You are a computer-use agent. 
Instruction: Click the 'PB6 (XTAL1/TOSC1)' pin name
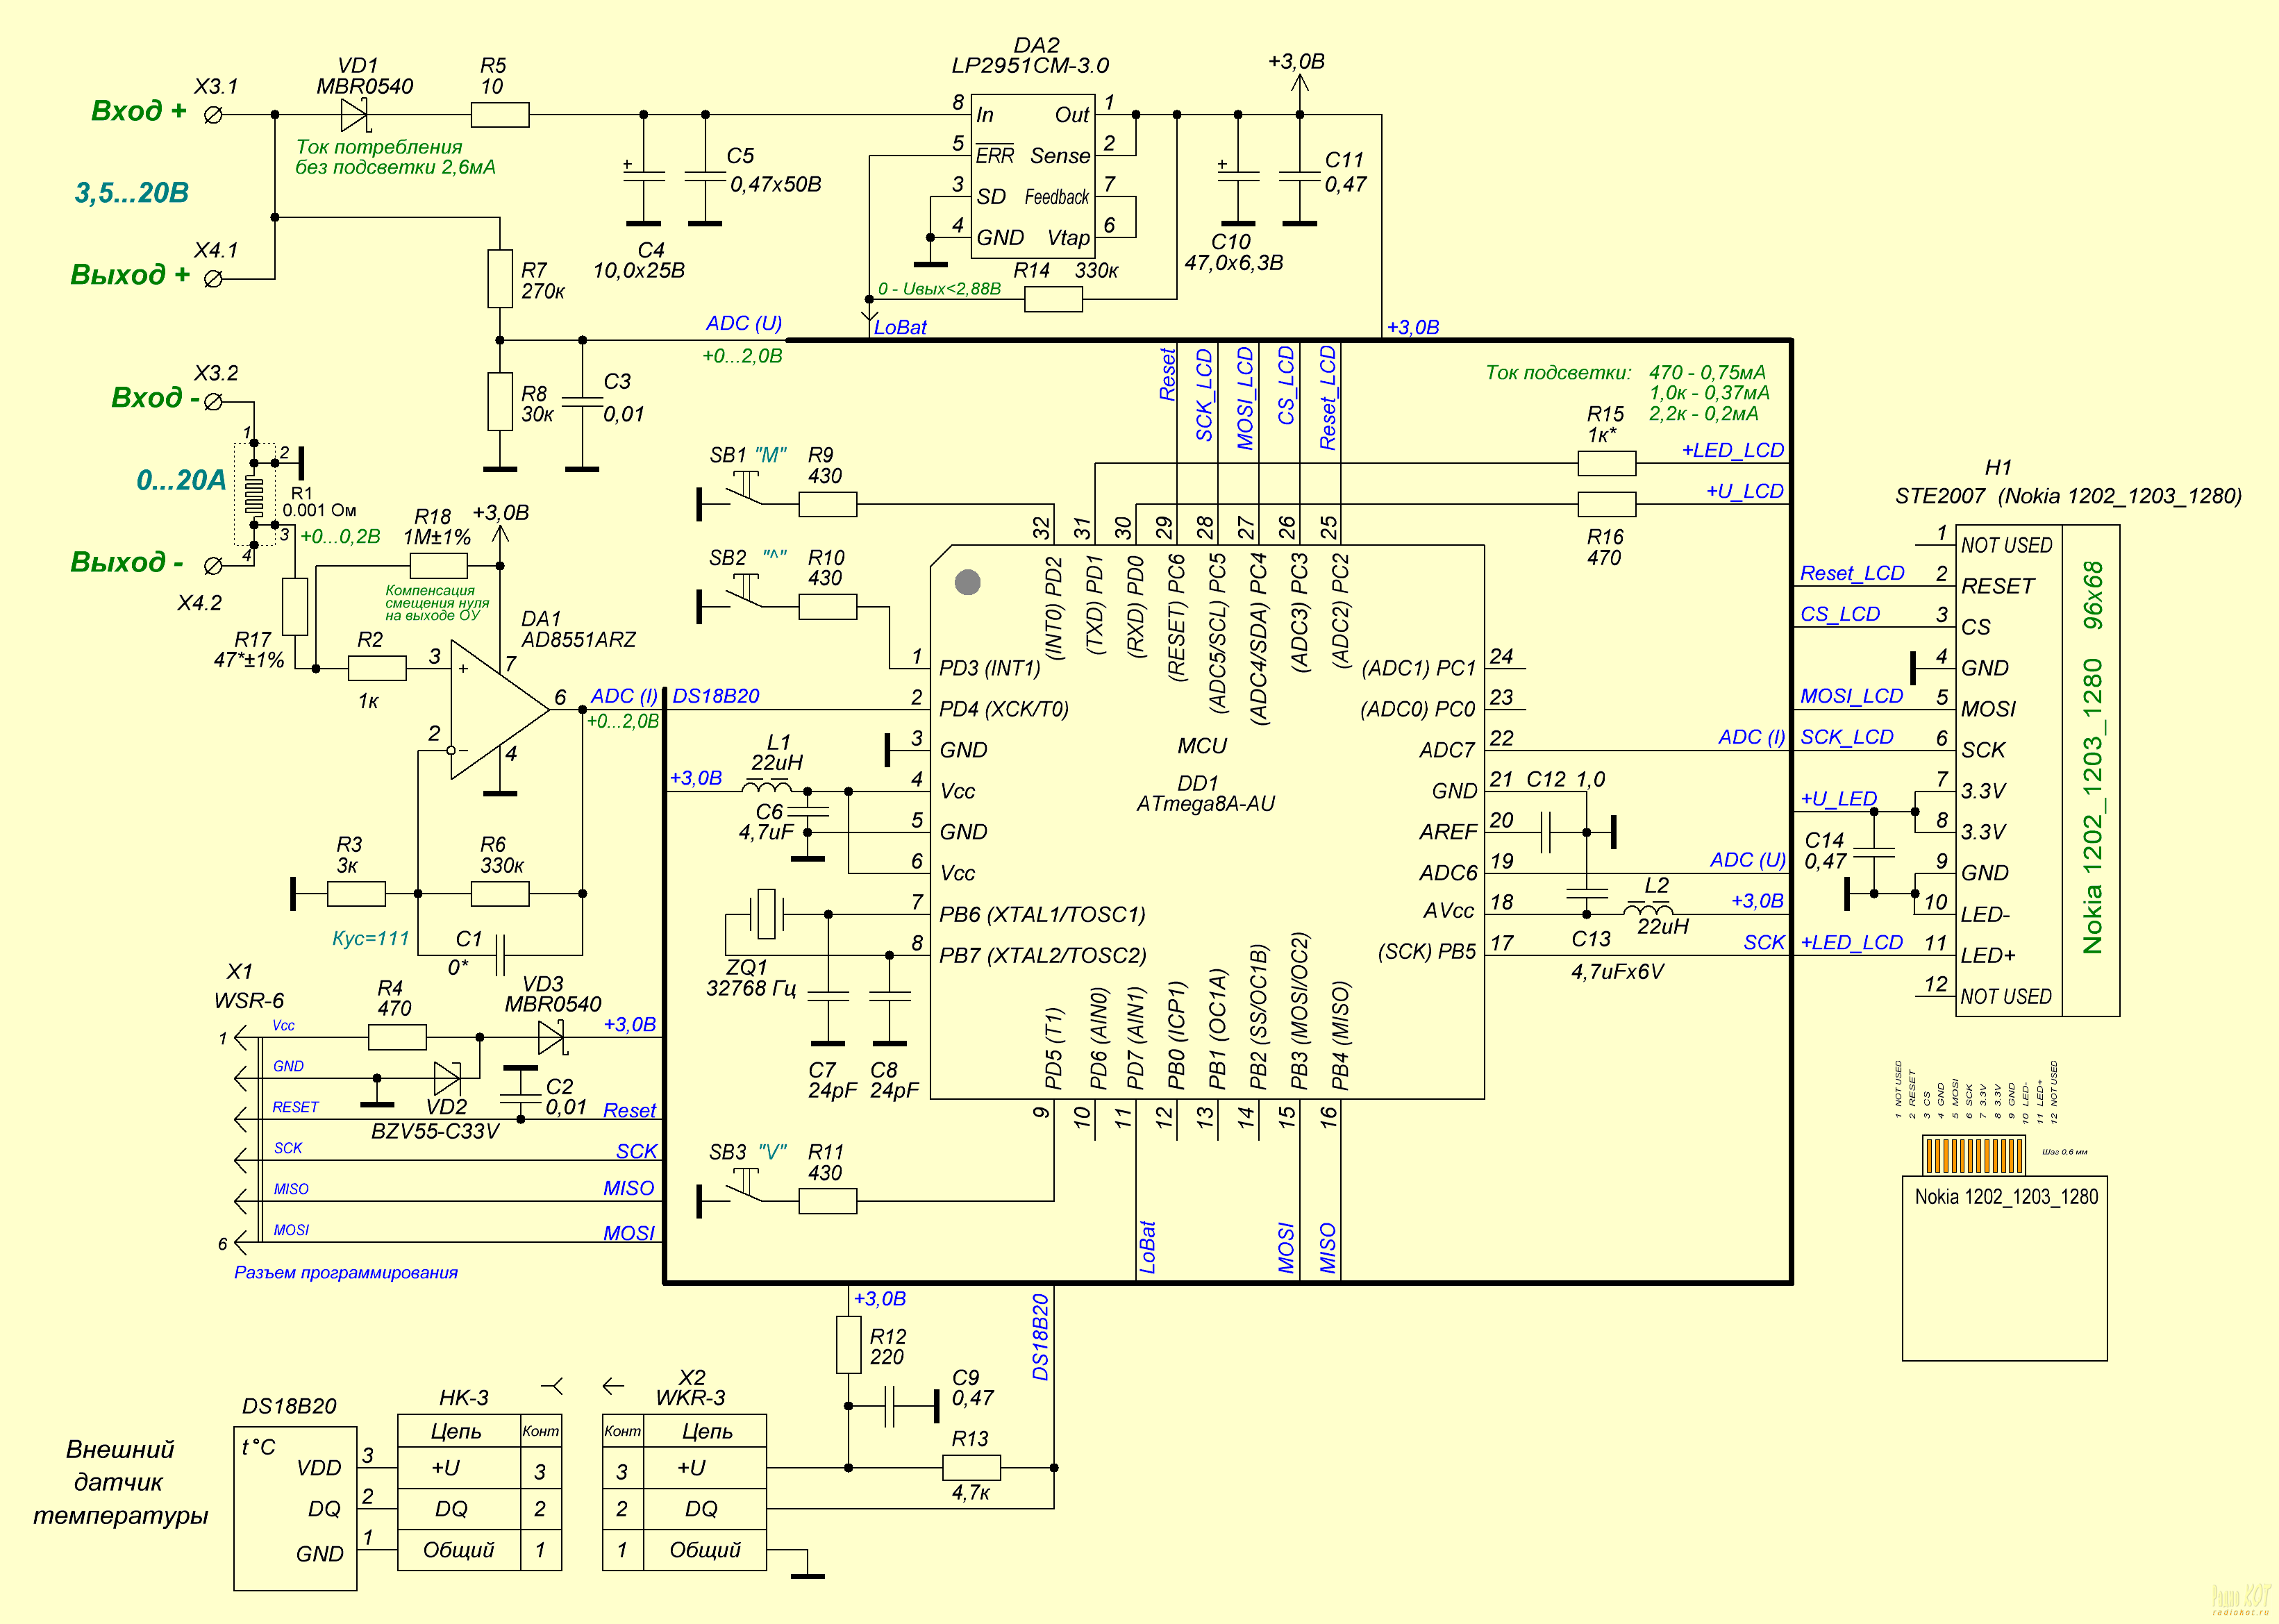[x=1042, y=915]
